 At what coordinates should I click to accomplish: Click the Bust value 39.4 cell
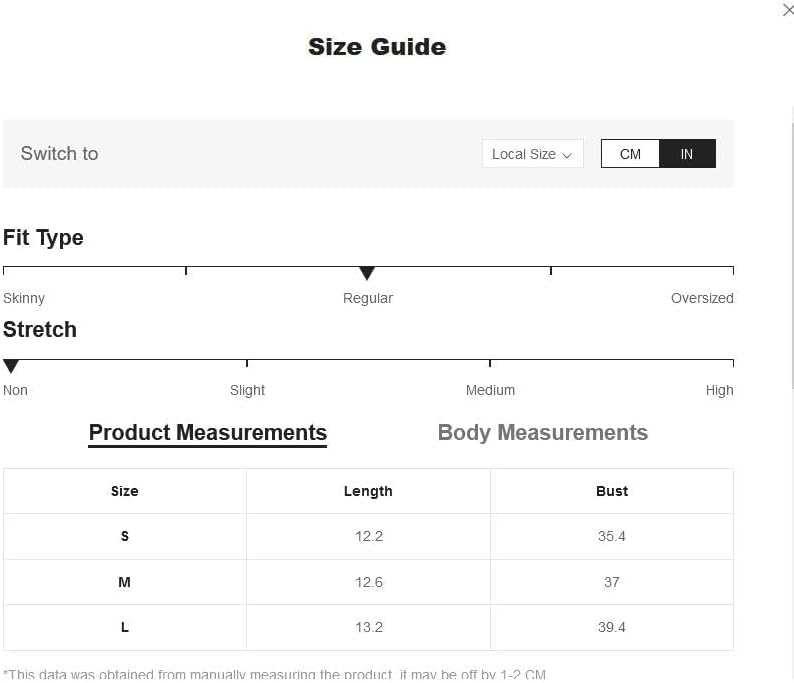click(x=612, y=627)
